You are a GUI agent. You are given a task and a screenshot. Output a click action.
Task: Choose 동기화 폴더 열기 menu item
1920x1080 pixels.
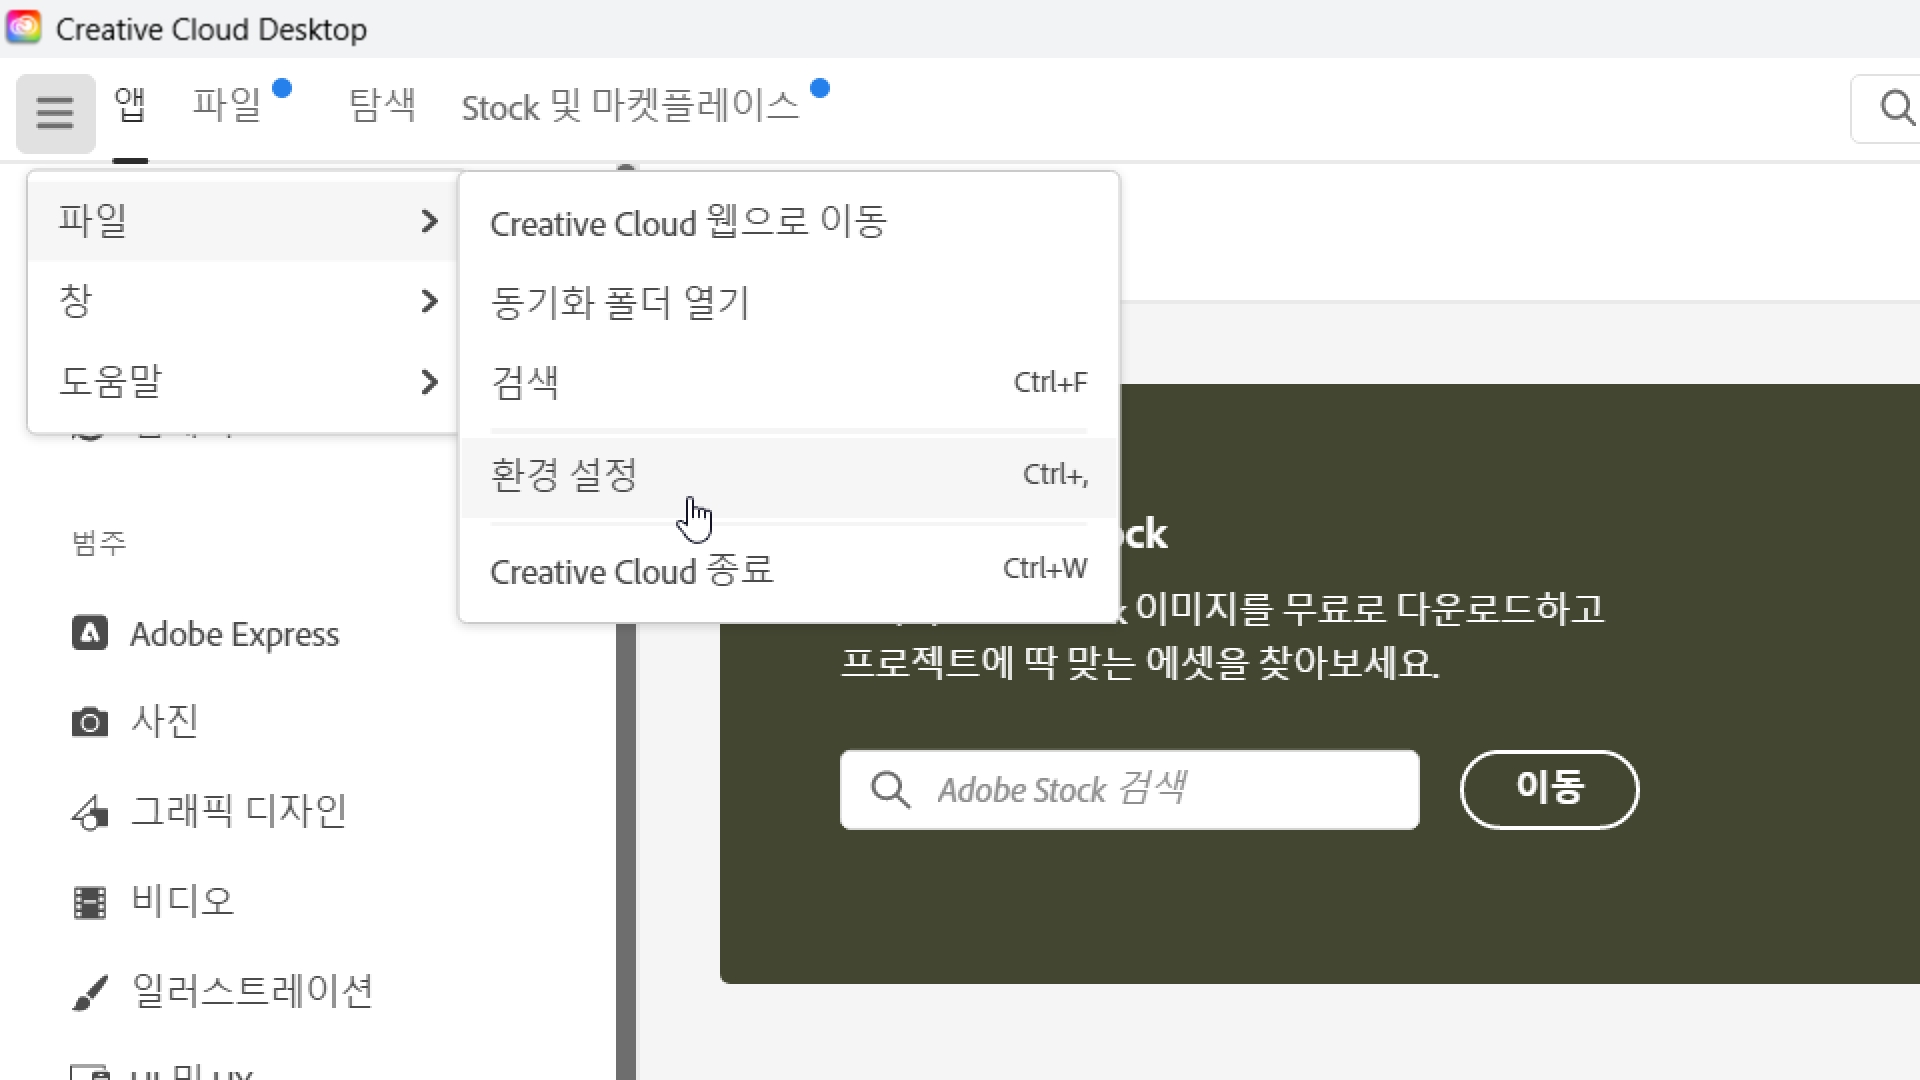789,302
